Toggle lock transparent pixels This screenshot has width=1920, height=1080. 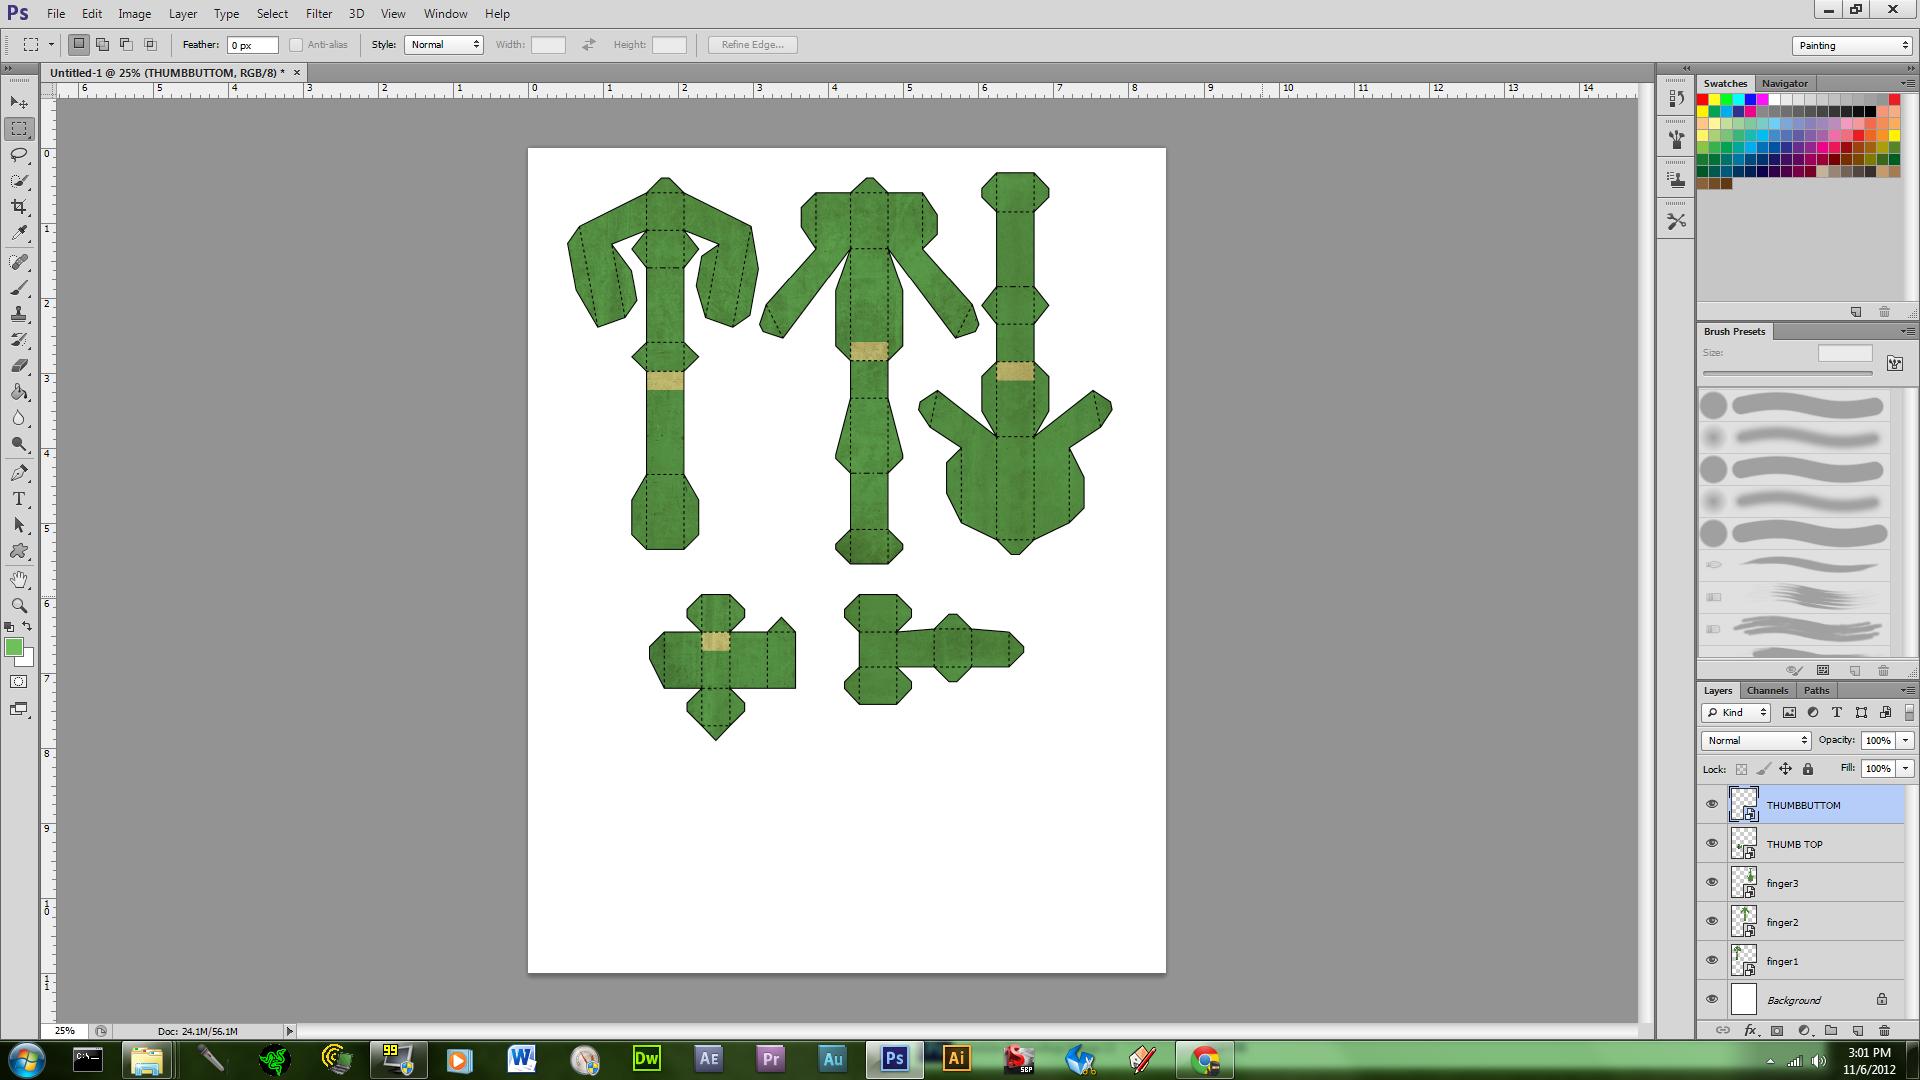pos(1741,769)
